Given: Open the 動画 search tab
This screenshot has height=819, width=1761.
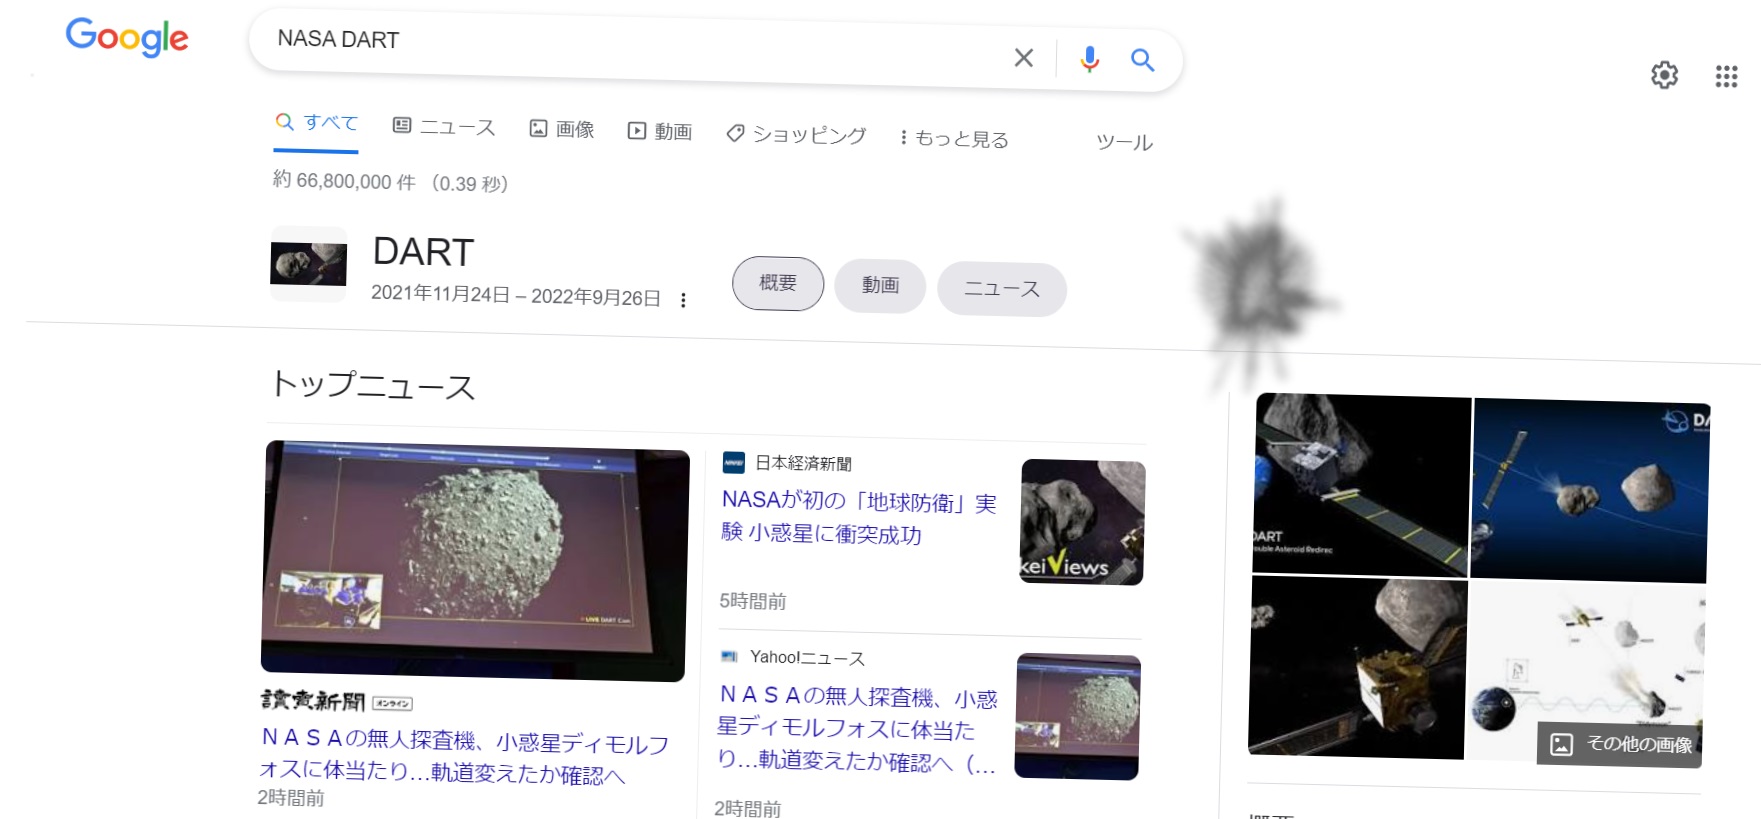Looking at the screenshot, I should point(660,131).
